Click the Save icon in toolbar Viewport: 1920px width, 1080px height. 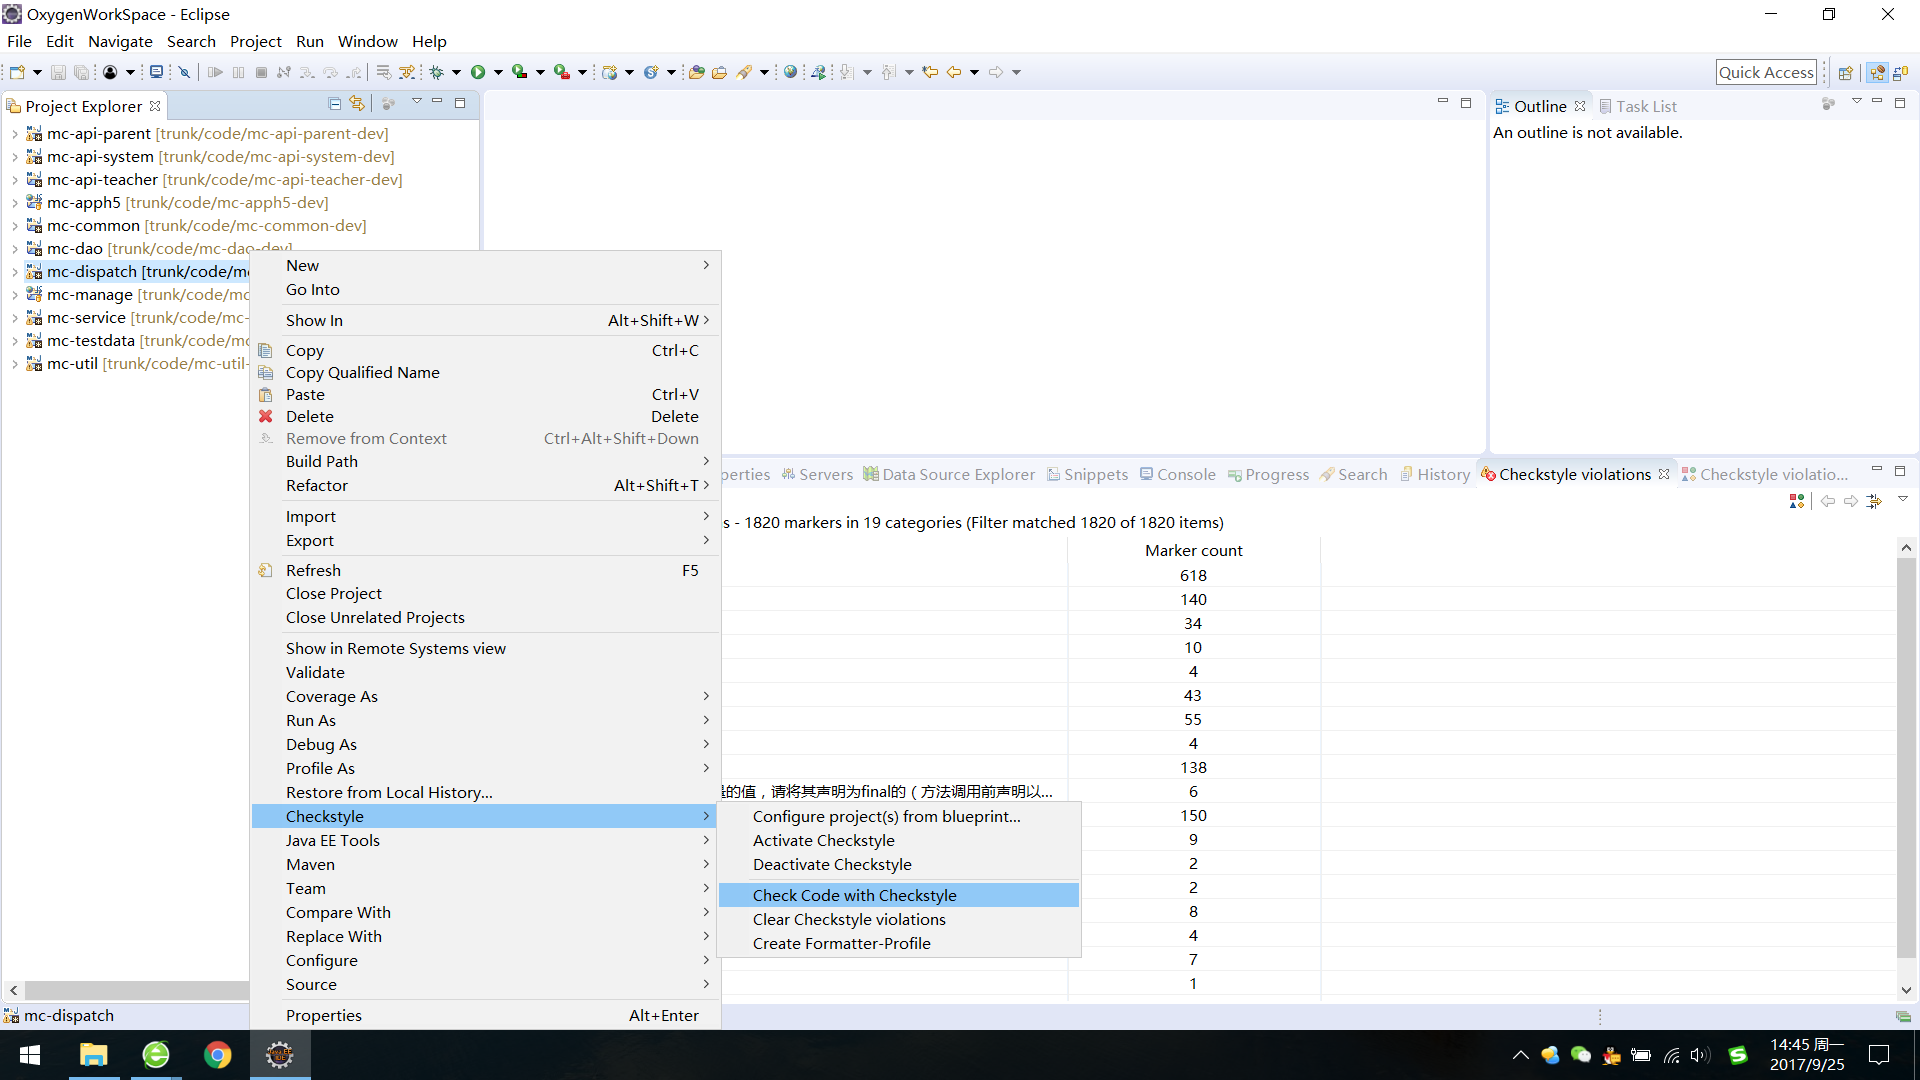coord(58,72)
